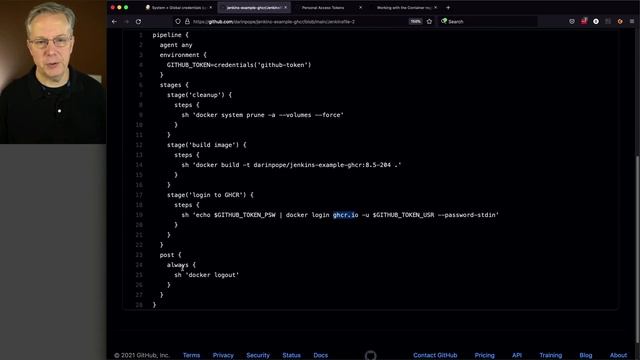Click the 'agent any' code line
This screenshot has width=640, height=360.
[x=176, y=45]
